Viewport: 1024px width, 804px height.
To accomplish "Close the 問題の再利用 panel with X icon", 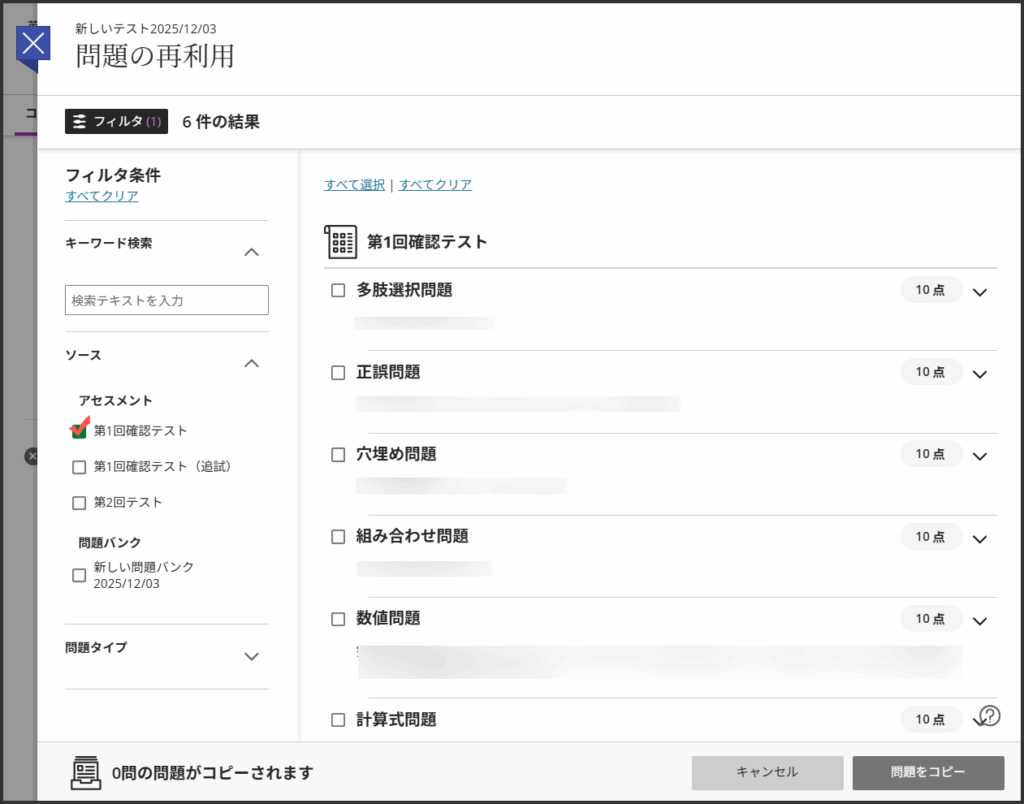I will (34, 43).
